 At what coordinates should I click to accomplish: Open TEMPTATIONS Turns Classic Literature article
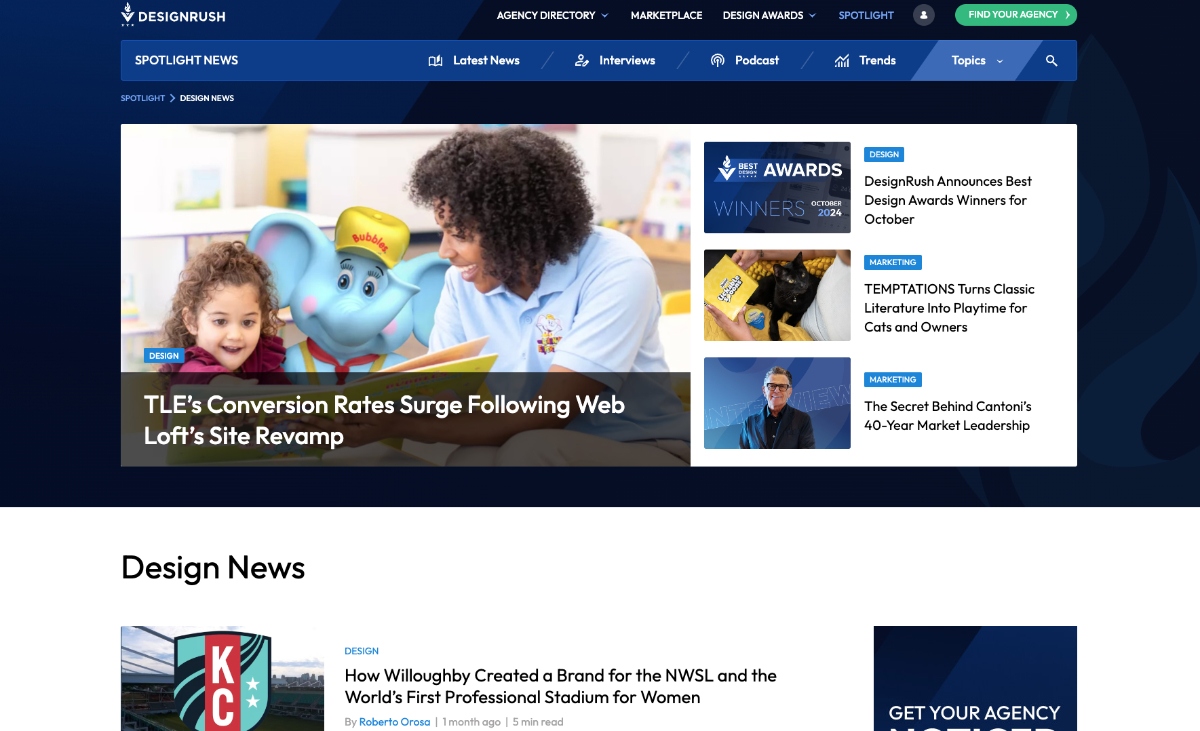pos(949,308)
